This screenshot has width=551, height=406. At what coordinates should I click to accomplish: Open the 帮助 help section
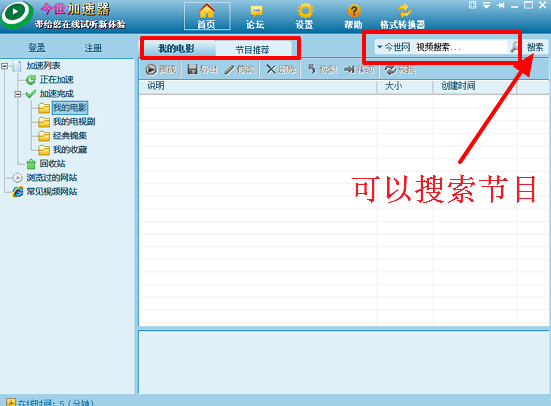pos(353,16)
